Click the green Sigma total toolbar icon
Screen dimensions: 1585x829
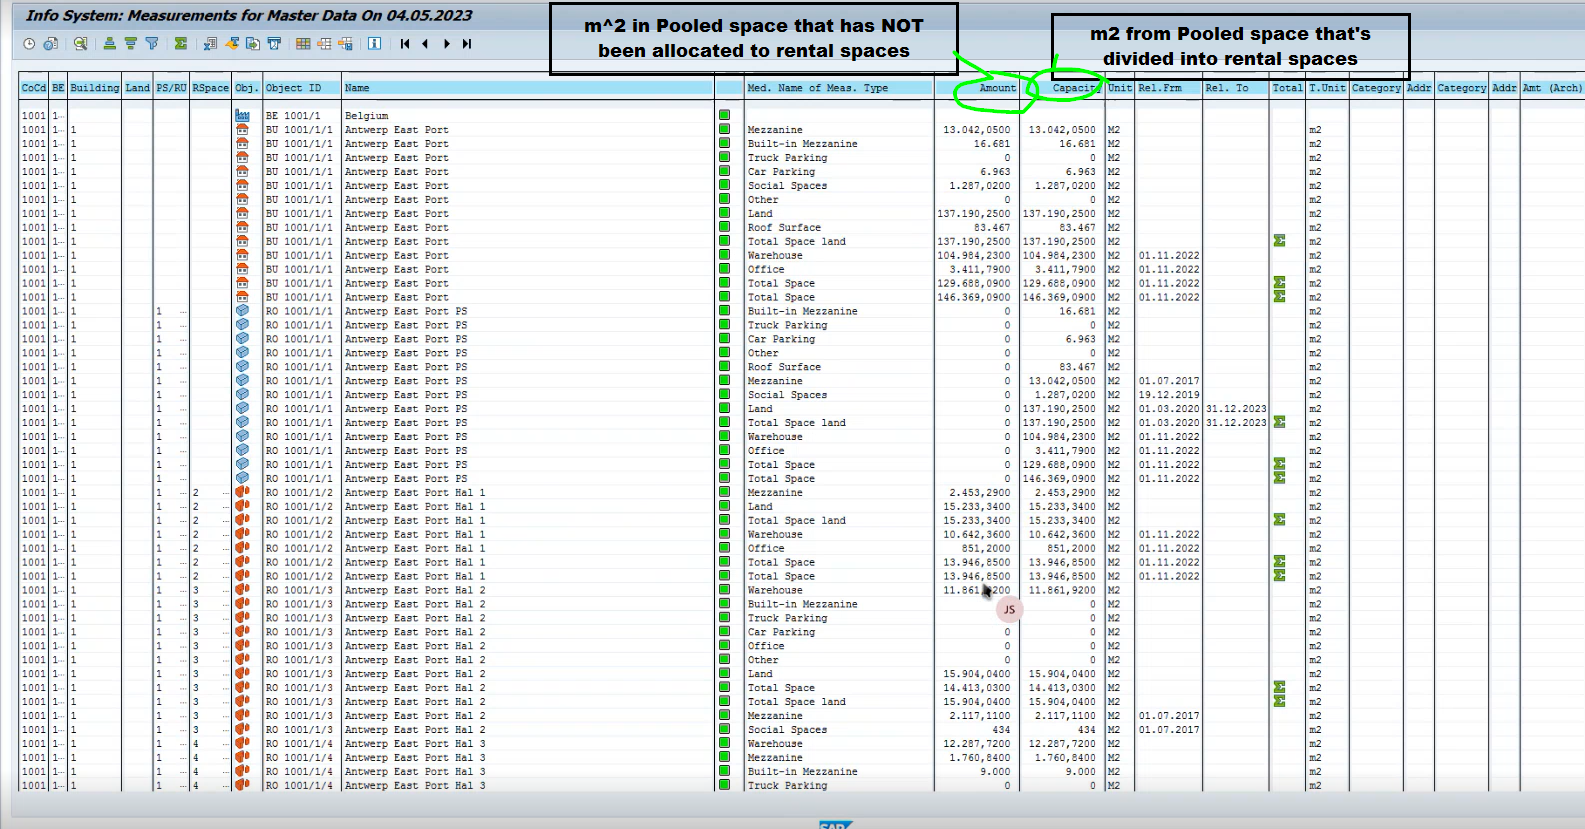tap(181, 44)
